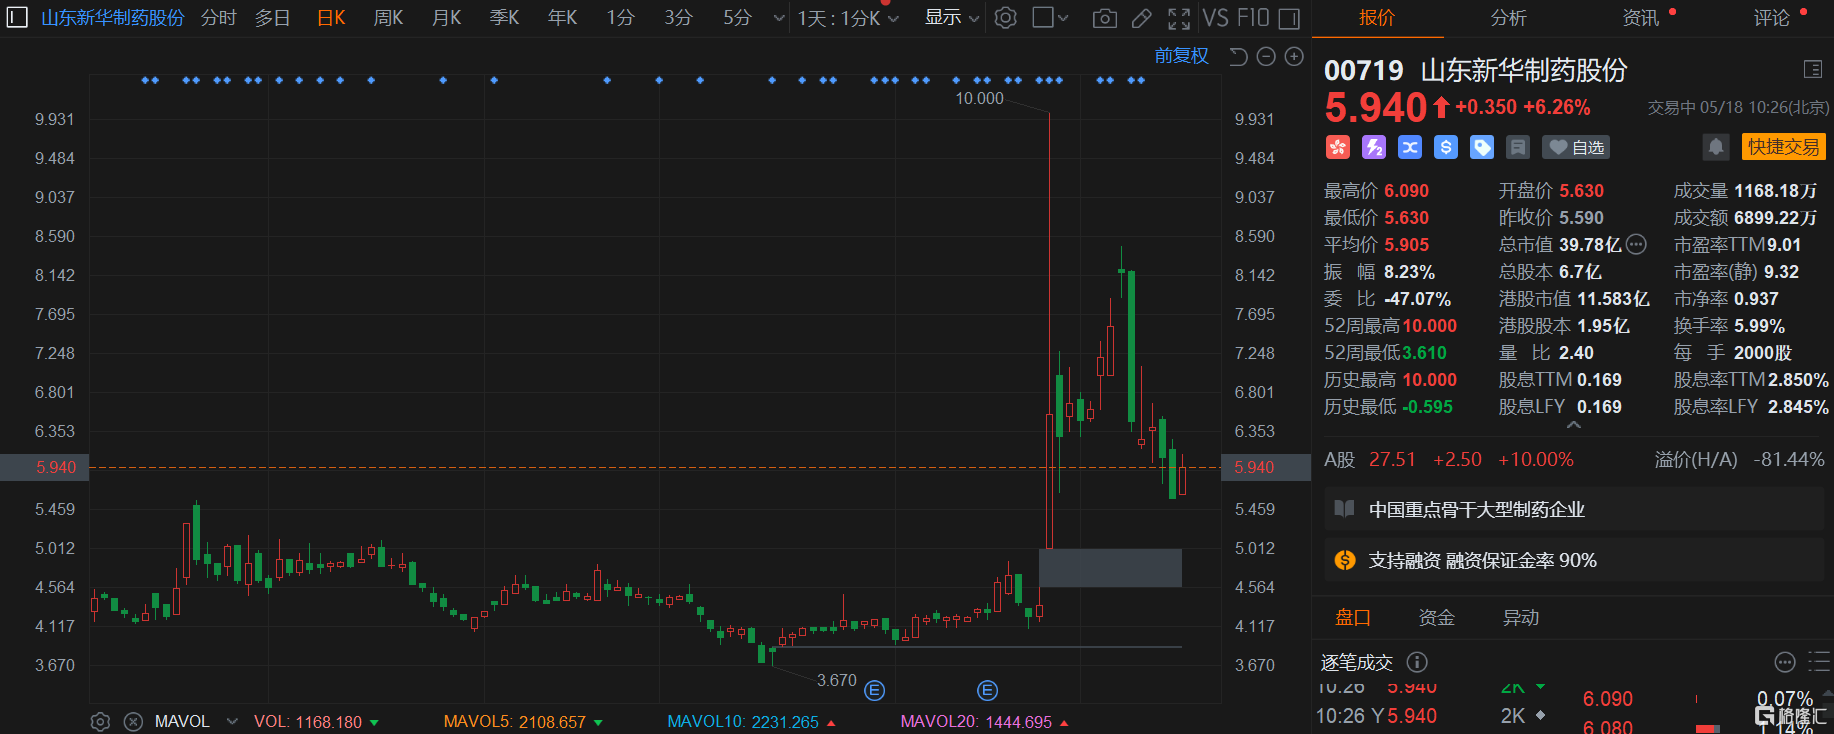The height and width of the screenshot is (734, 1834).
Task: Remove the MAVOL indicator with X icon
Action: pos(133,722)
